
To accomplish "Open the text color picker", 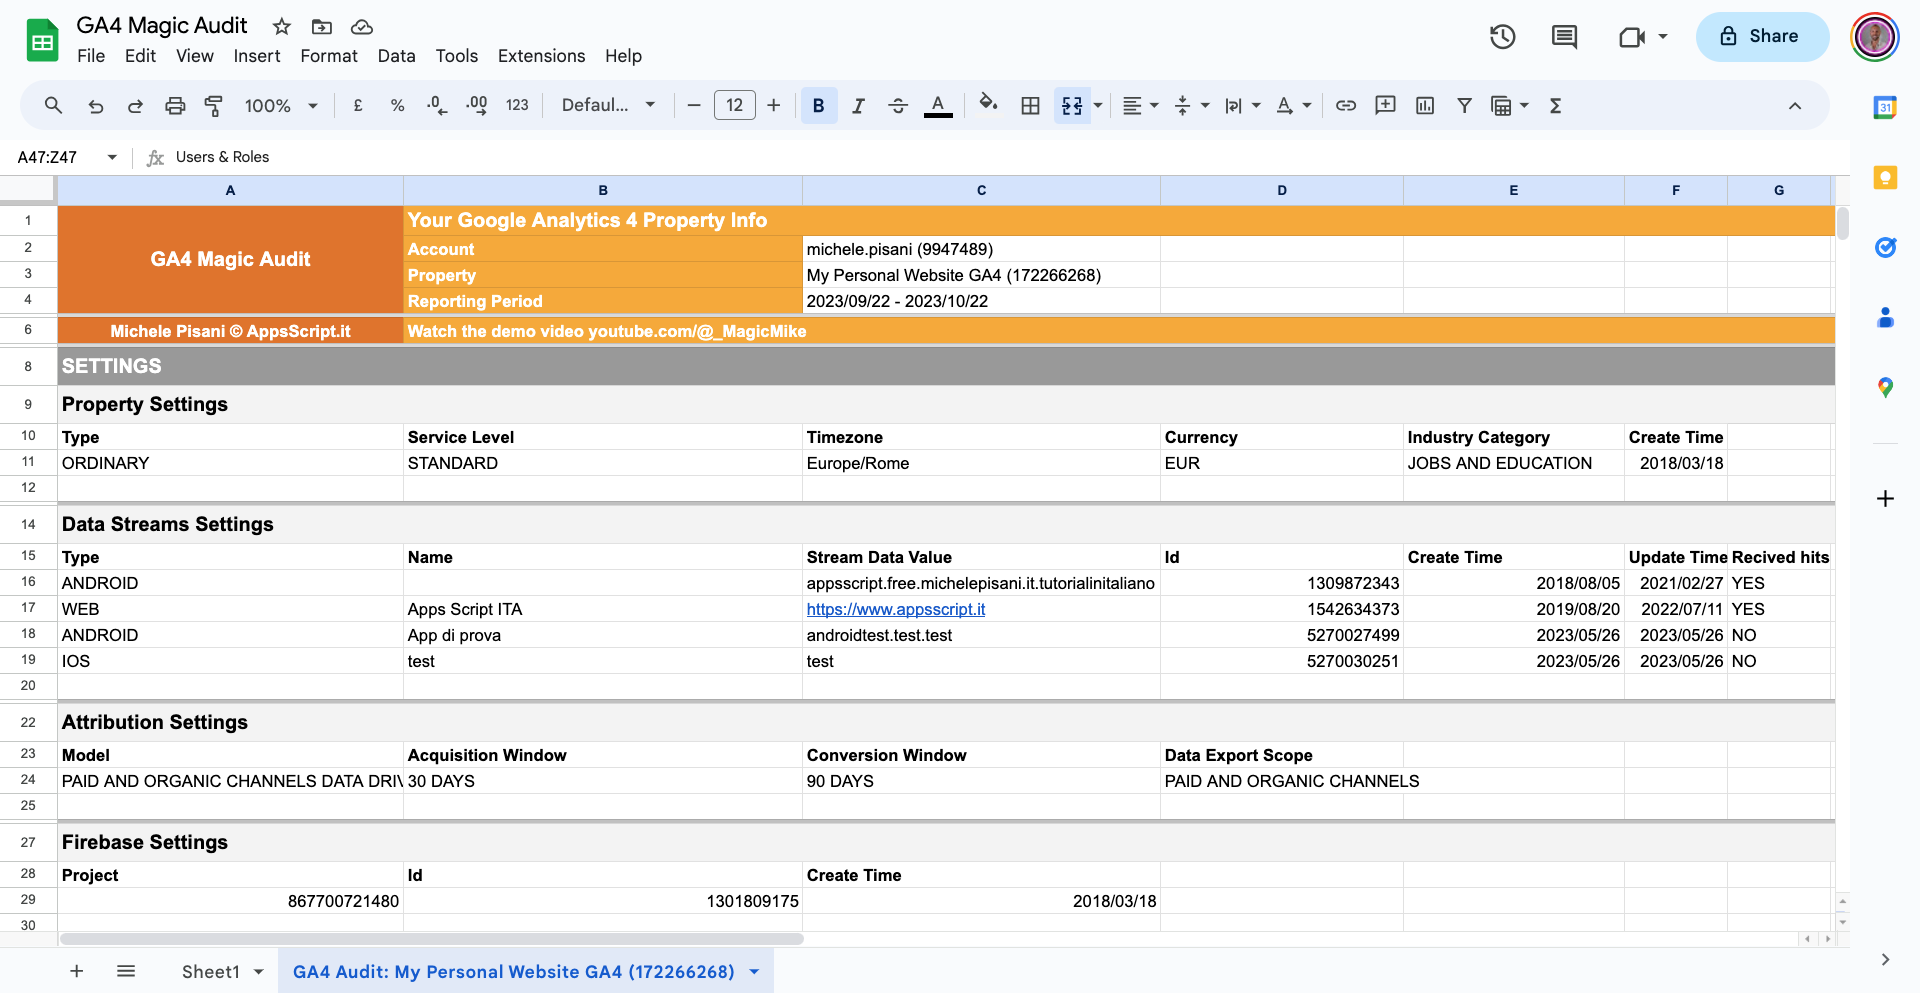I will pyautogui.click(x=938, y=105).
